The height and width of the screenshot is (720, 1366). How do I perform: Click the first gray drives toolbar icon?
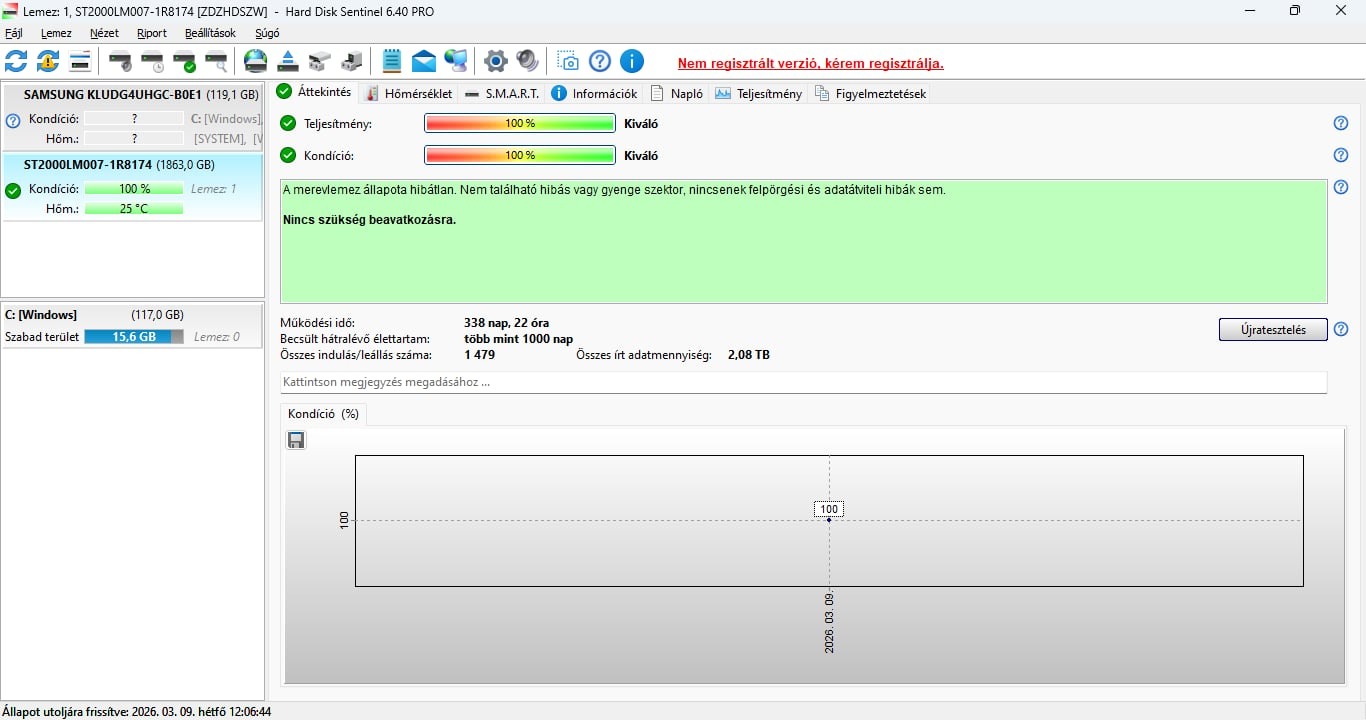(x=320, y=61)
